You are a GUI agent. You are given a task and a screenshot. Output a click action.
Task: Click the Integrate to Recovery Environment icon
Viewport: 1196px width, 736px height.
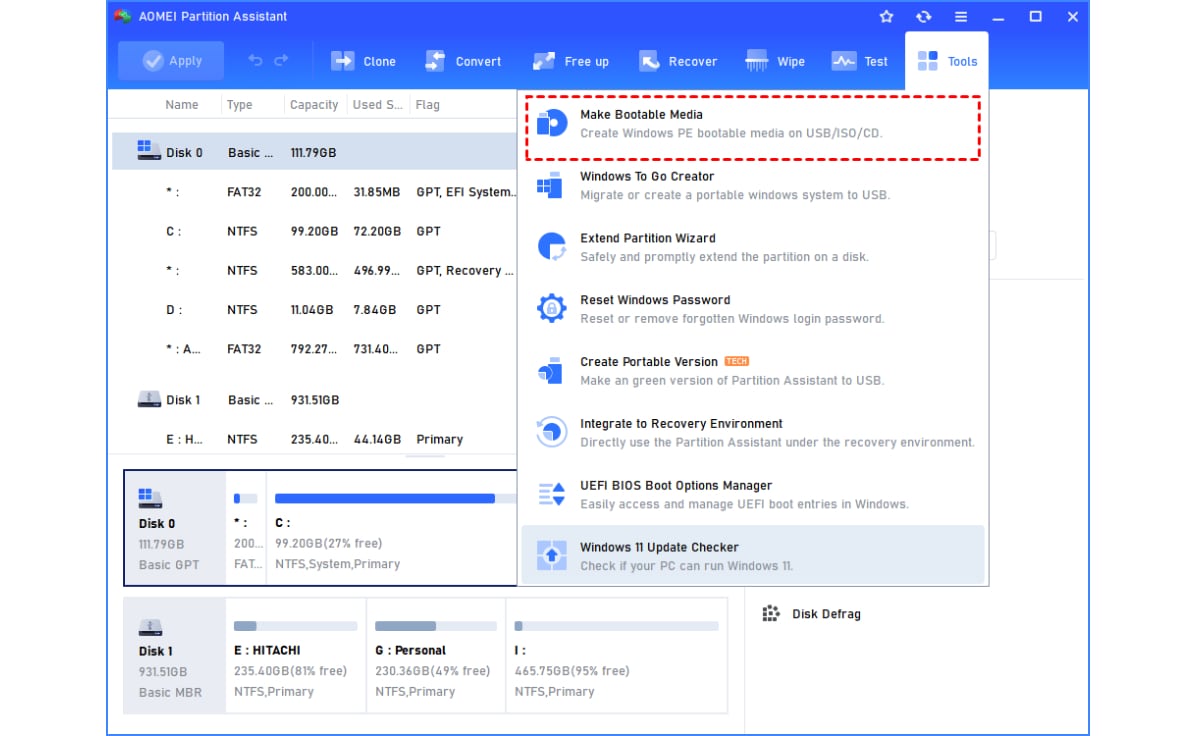(551, 432)
